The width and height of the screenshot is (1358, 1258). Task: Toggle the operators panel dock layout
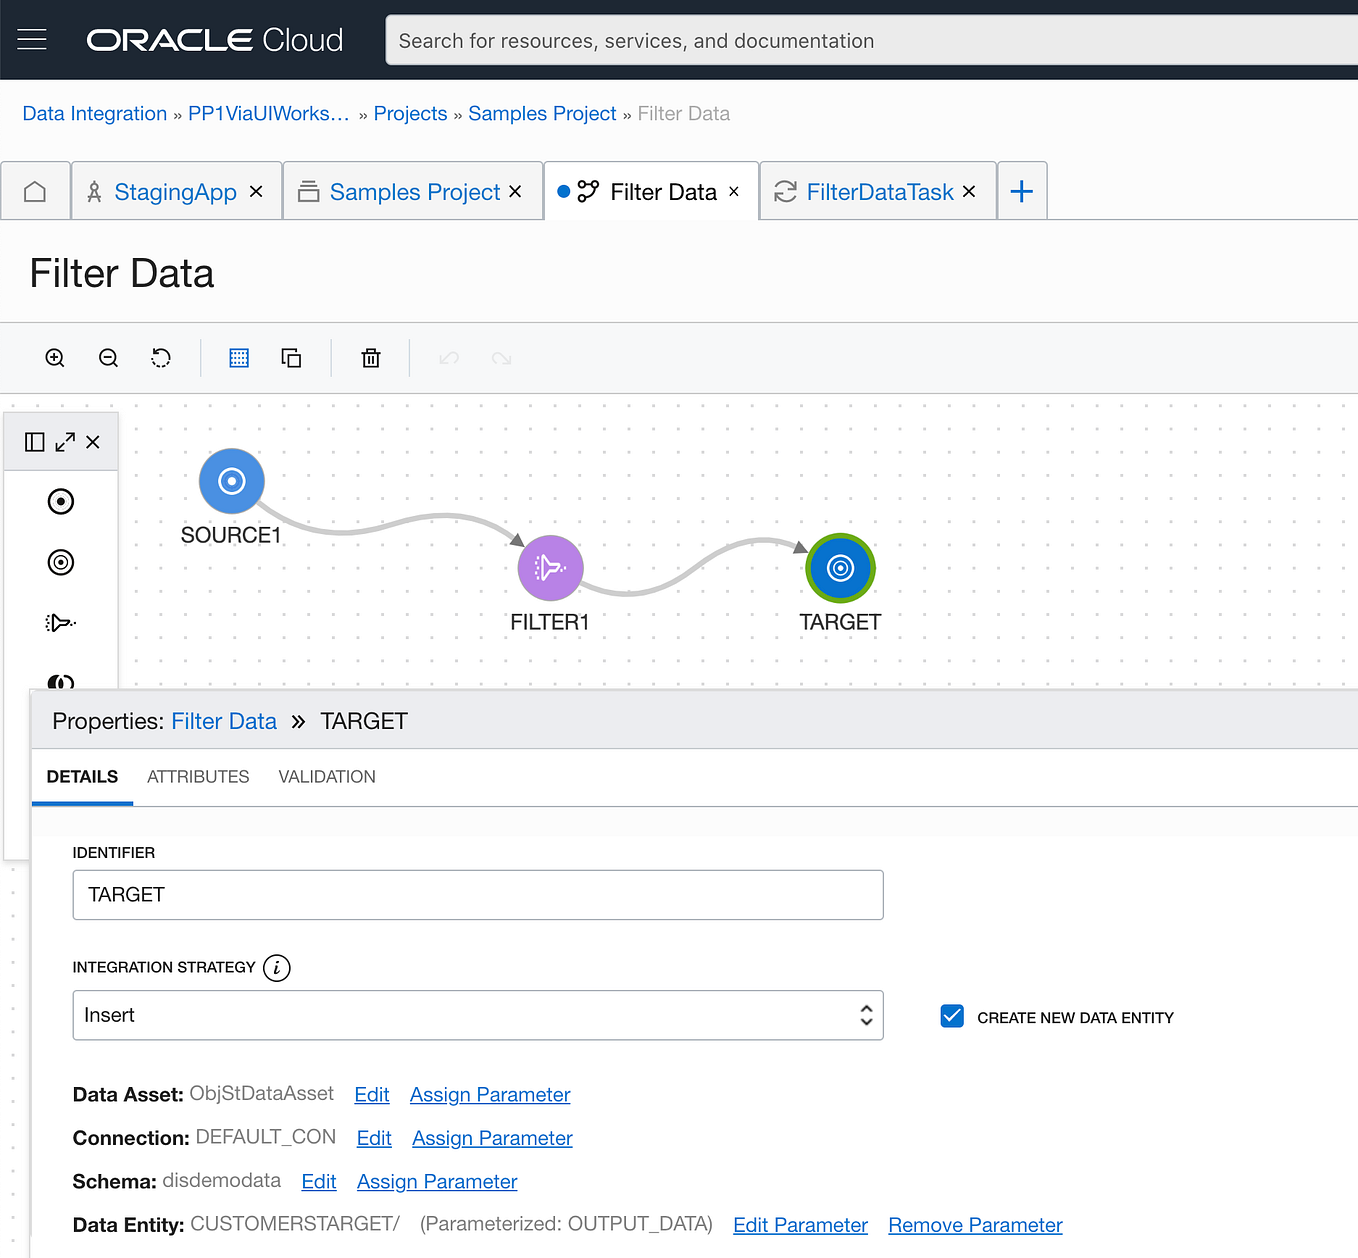click(x=35, y=441)
